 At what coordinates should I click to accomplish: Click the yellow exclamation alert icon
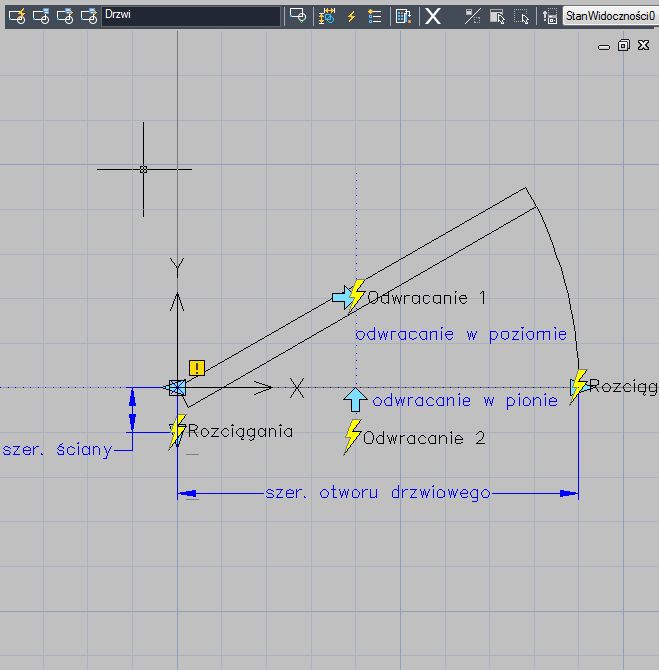[197, 368]
